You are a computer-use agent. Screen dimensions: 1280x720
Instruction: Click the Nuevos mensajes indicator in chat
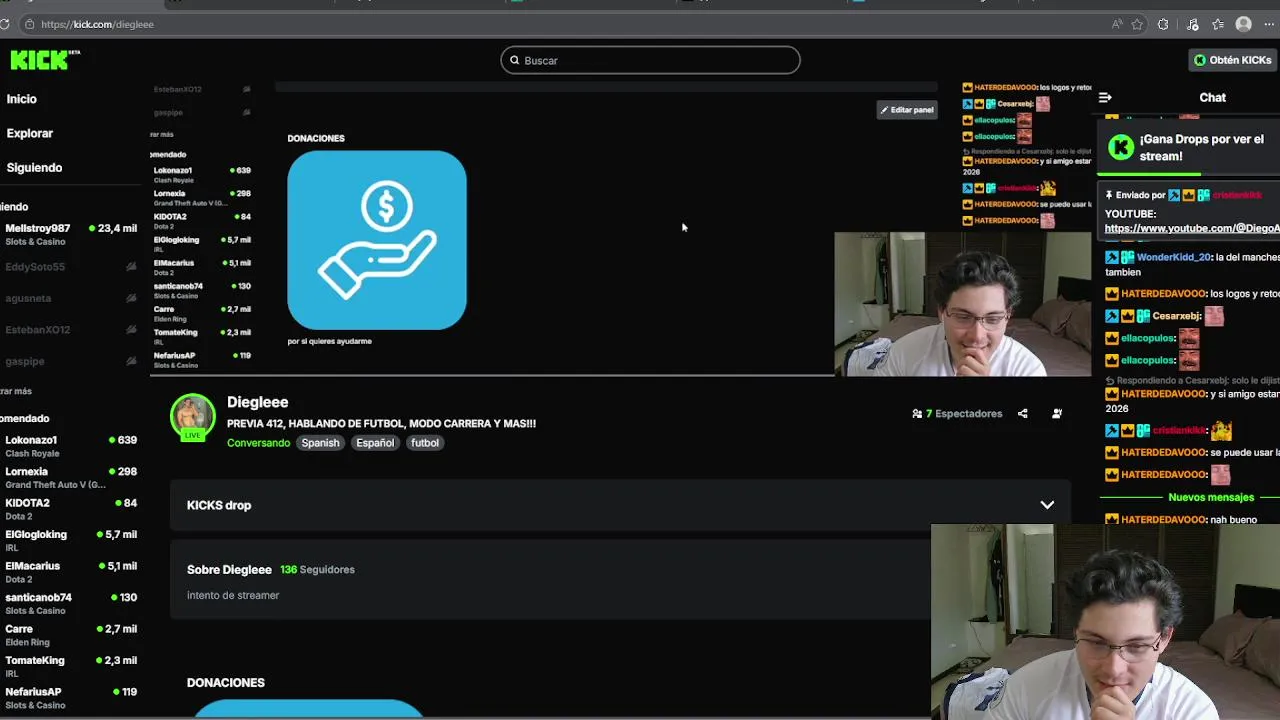pyautogui.click(x=1211, y=497)
